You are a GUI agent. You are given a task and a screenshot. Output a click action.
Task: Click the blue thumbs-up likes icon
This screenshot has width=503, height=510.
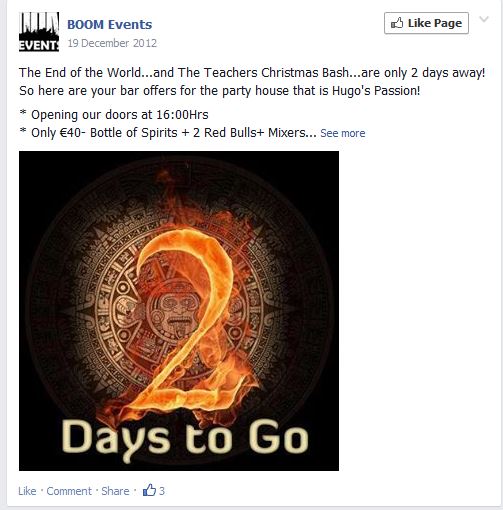point(149,490)
